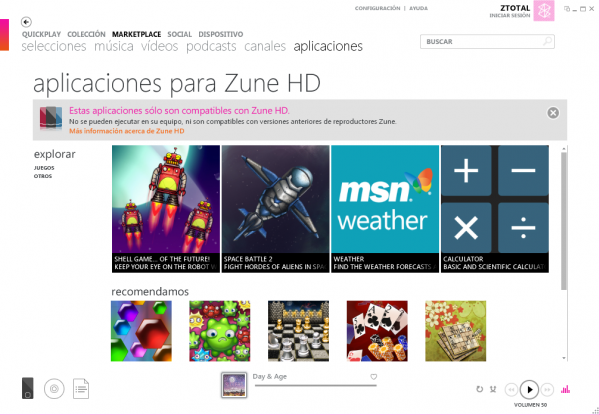Click the search magnifier icon
The height and width of the screenshot is (415, 600).
pos(548,41)
